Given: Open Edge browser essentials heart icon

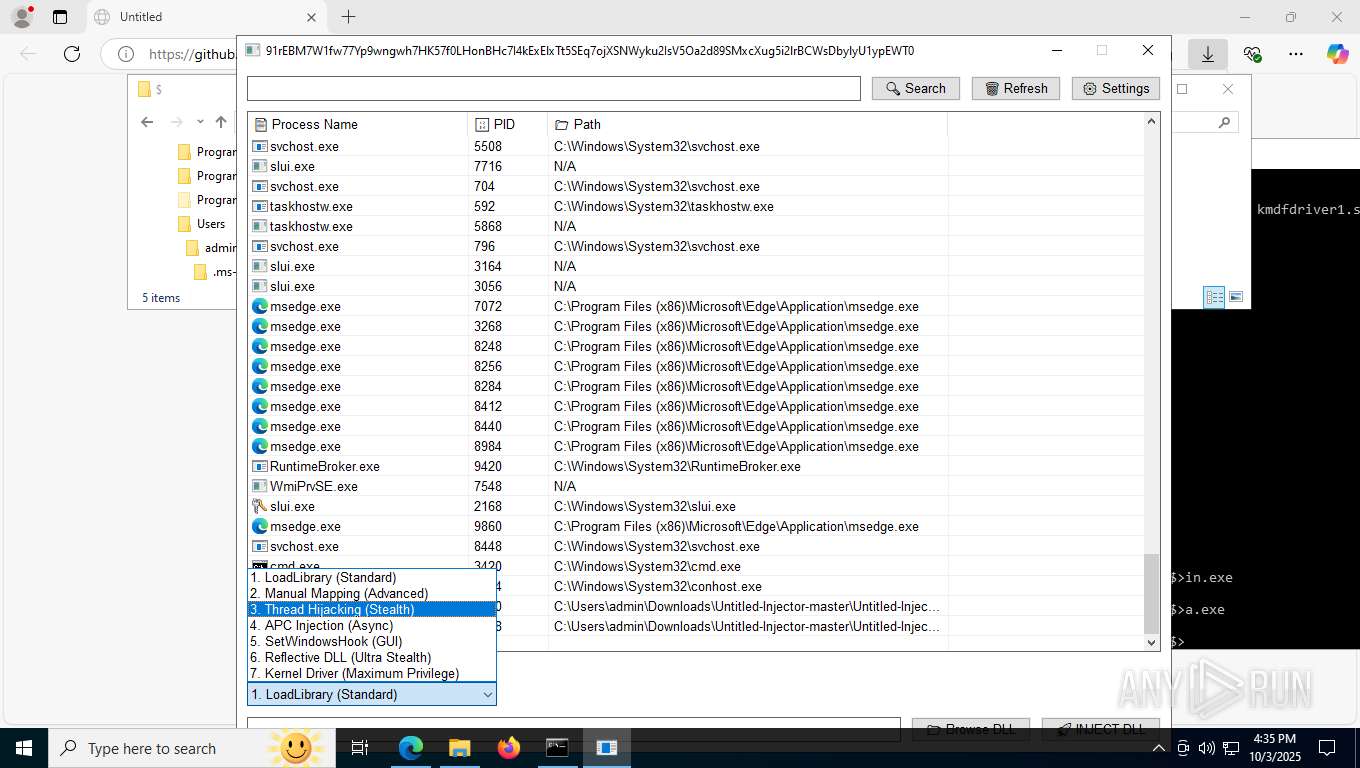Looking at the screenshot, I should (x=1252, y=54).
